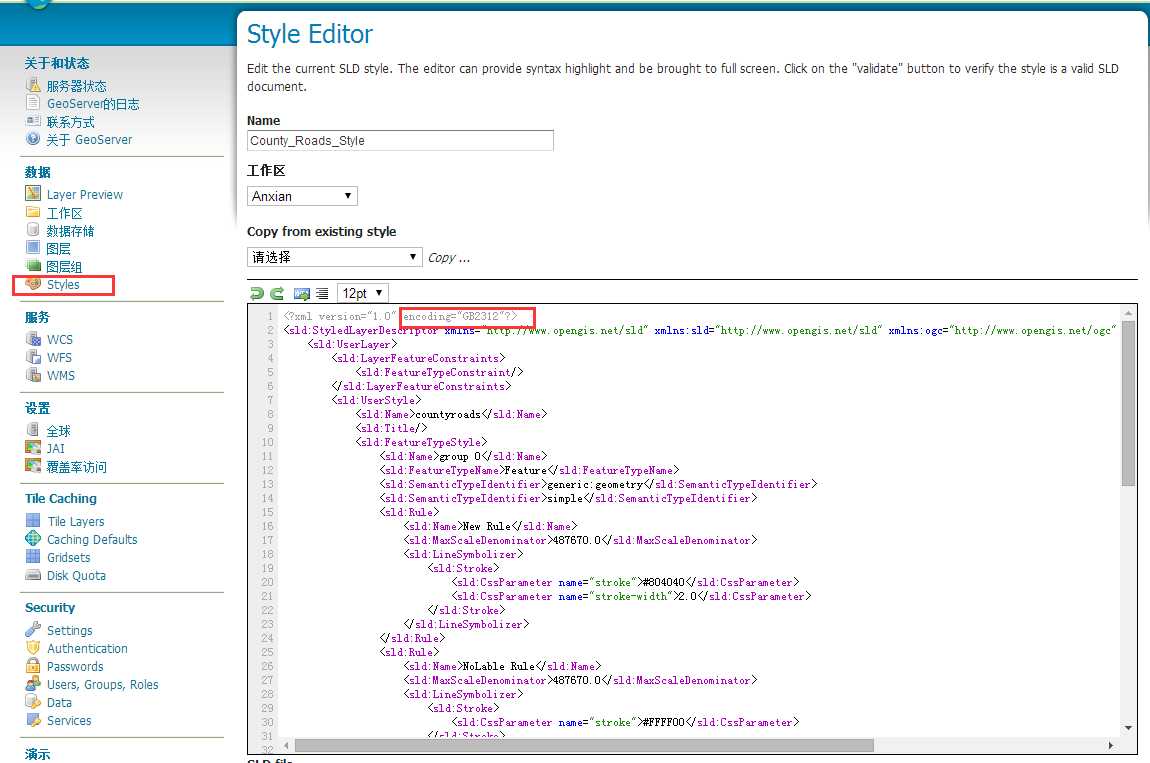Click the redo icon in editor toolbar
This screenshot has height=763, width=1150.
(x=277, y=293)
